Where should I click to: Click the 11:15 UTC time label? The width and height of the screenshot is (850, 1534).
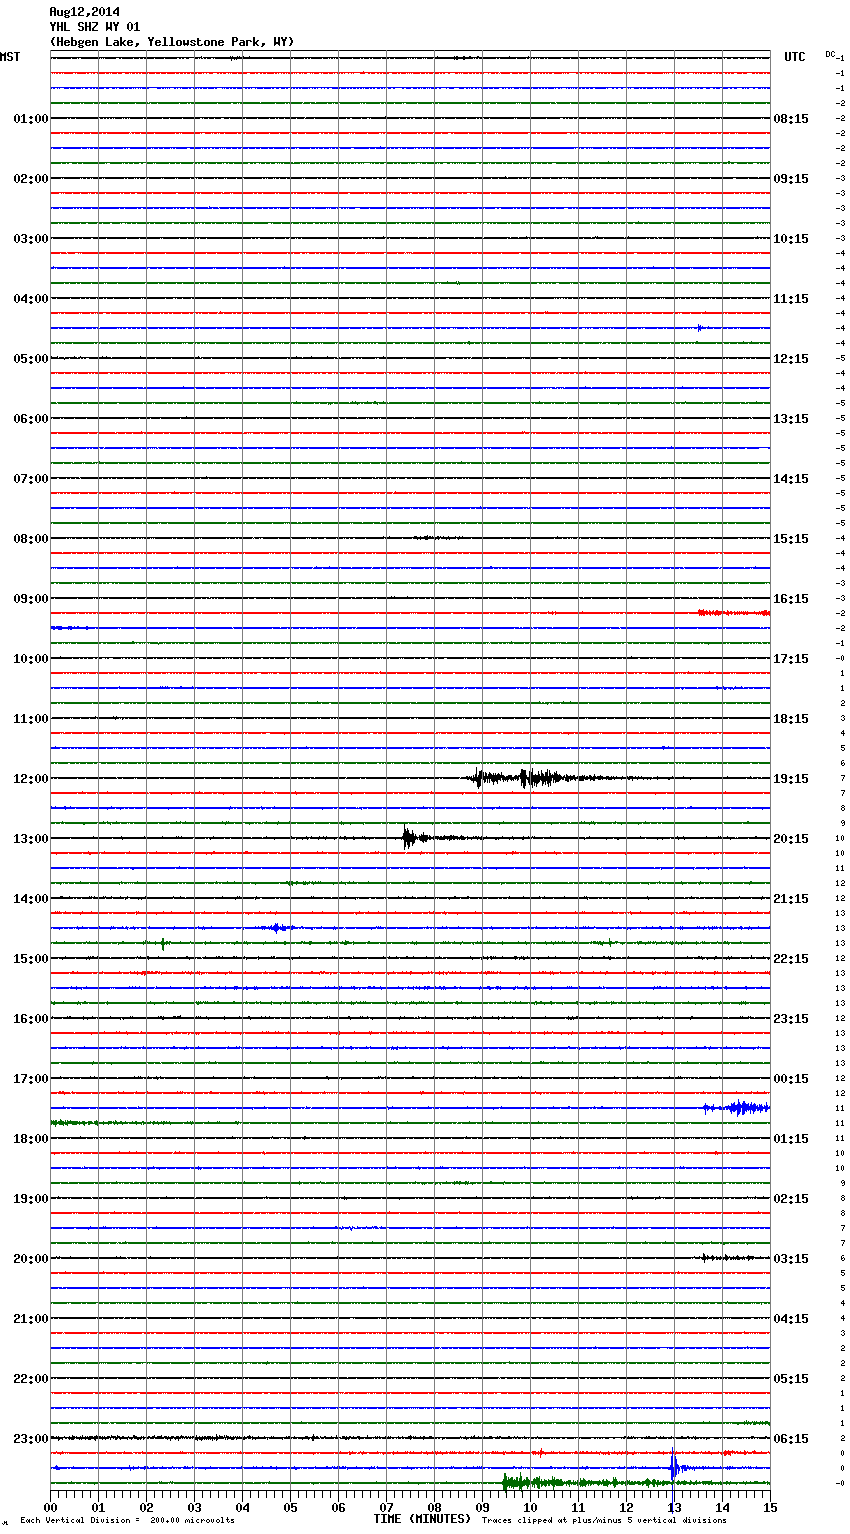[791, 299]
